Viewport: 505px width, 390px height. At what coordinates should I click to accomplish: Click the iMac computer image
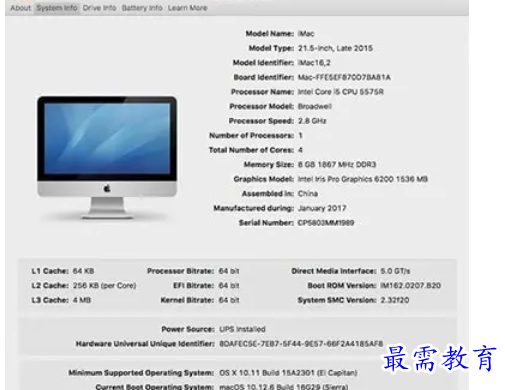(107, 157)
